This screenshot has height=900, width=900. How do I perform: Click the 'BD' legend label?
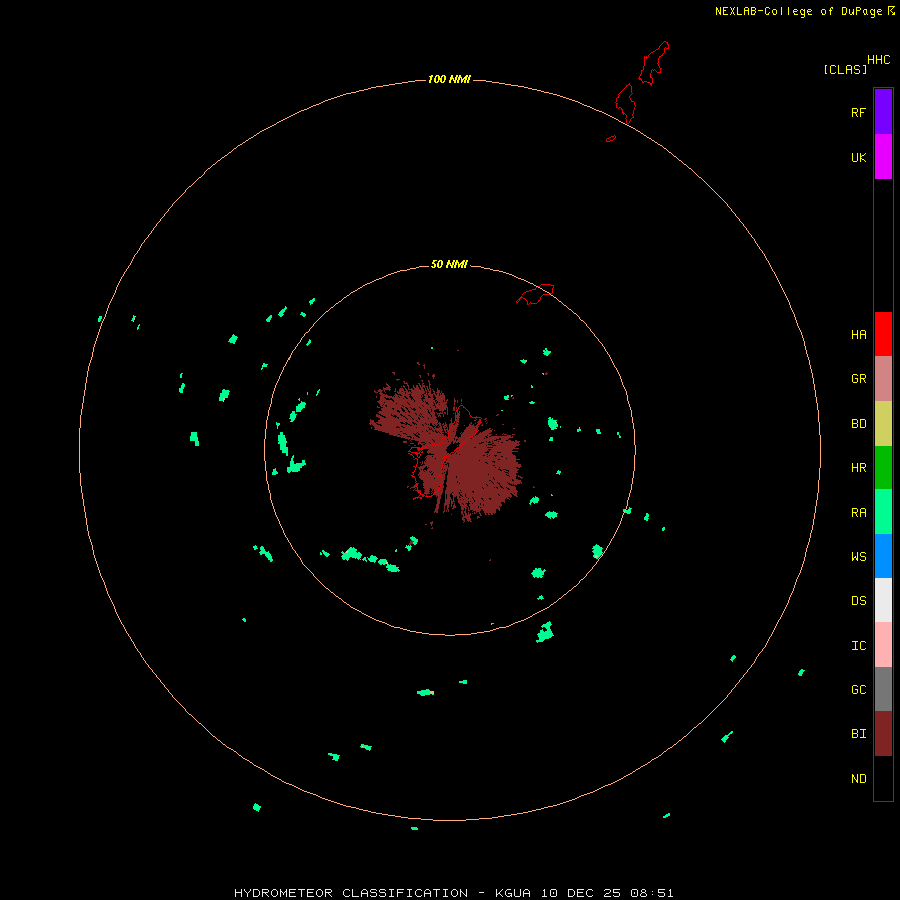click(858, 424)
